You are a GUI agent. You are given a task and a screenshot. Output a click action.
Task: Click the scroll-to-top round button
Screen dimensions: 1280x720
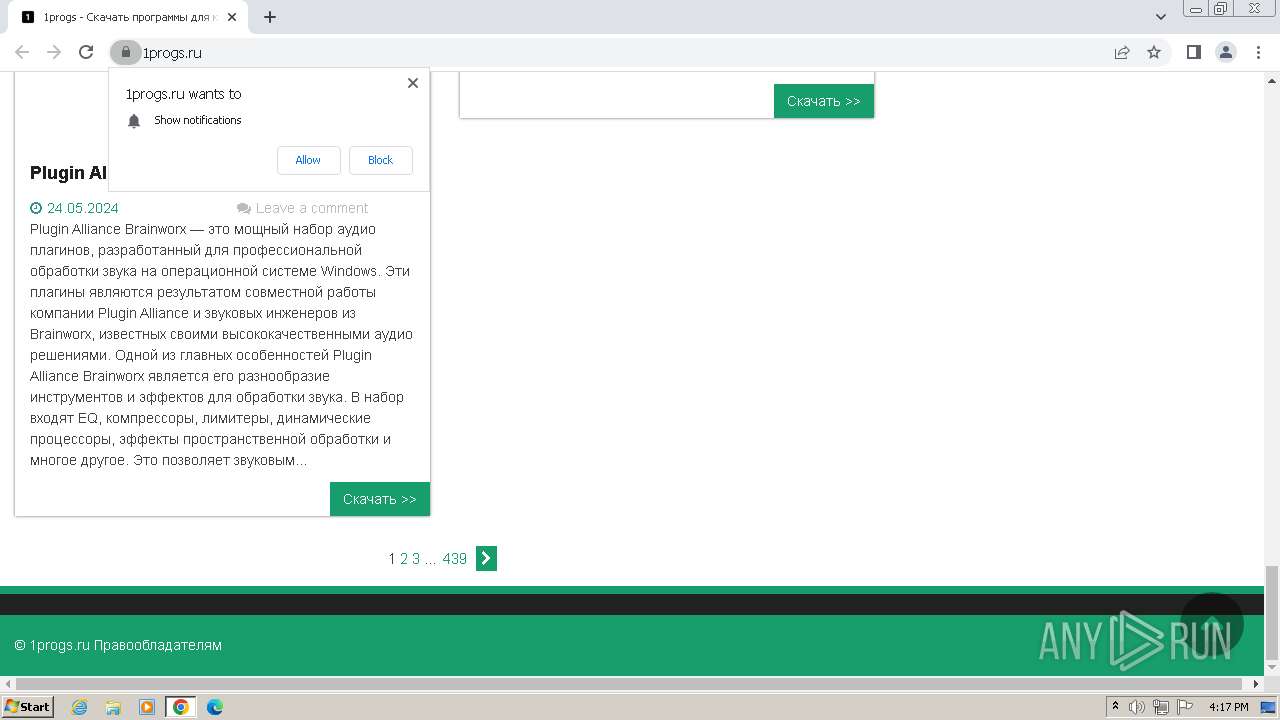click(x=1212, y=624)
